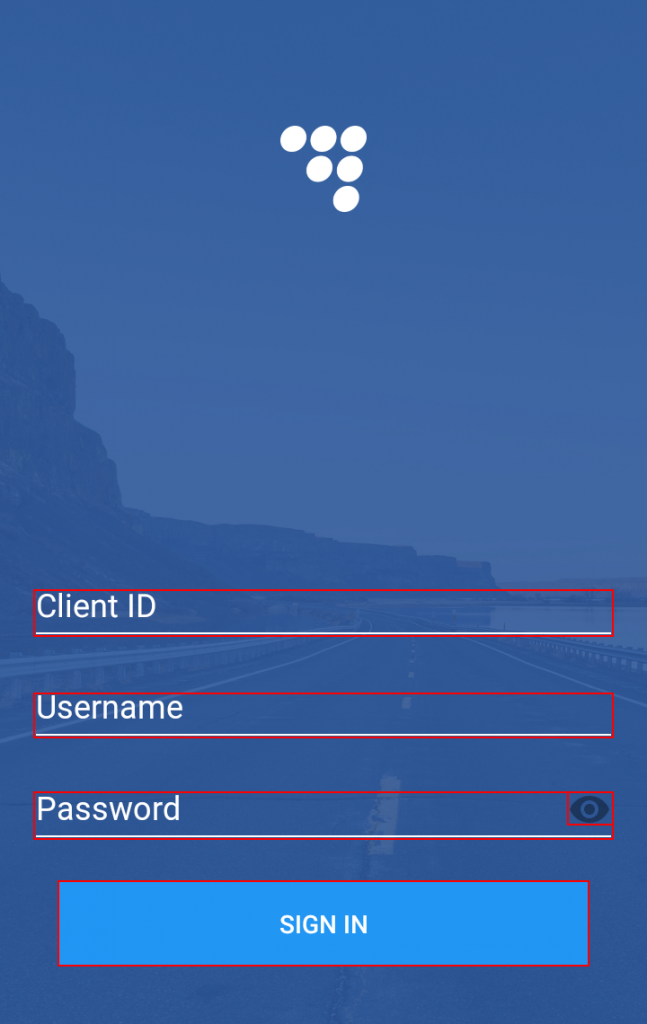Screen dimensions: 647x1024
Task: Click the white dotted app logo
Action: [323, 168]
